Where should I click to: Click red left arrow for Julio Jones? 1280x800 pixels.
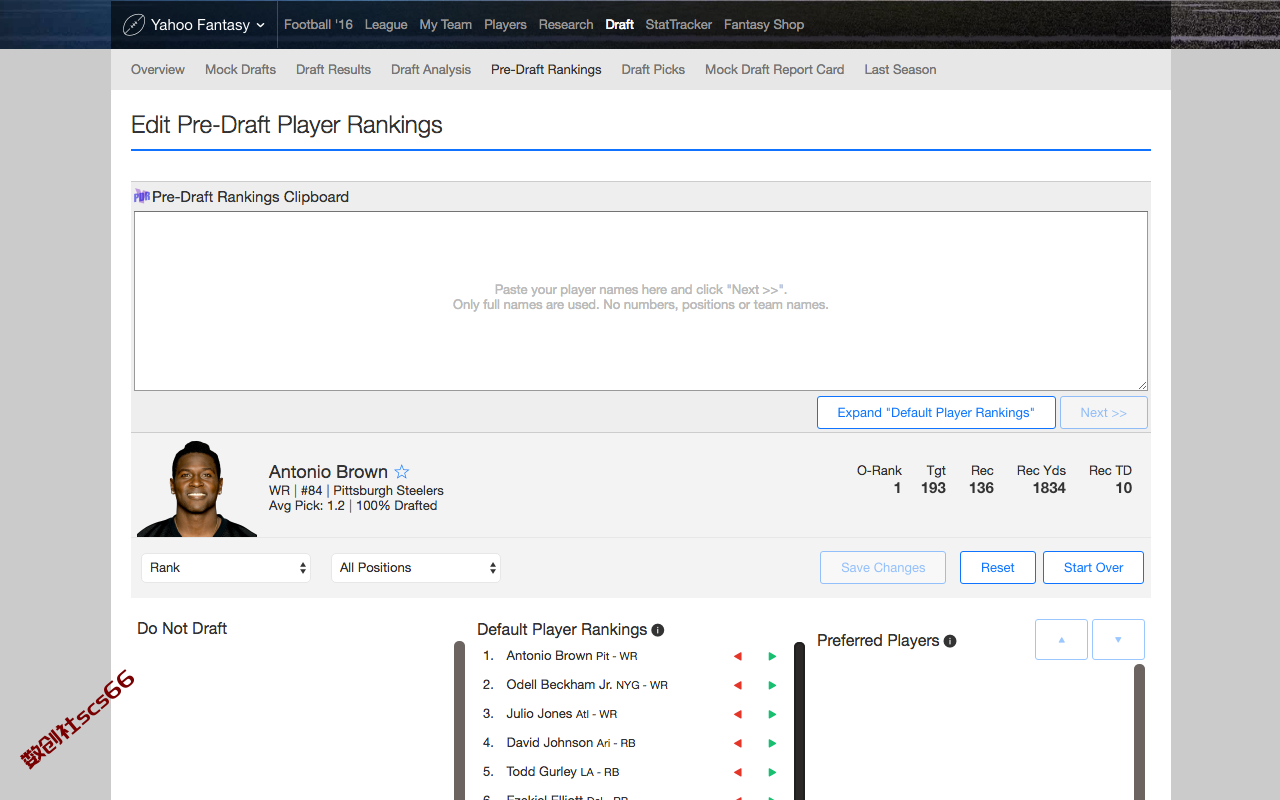[738, 714]
